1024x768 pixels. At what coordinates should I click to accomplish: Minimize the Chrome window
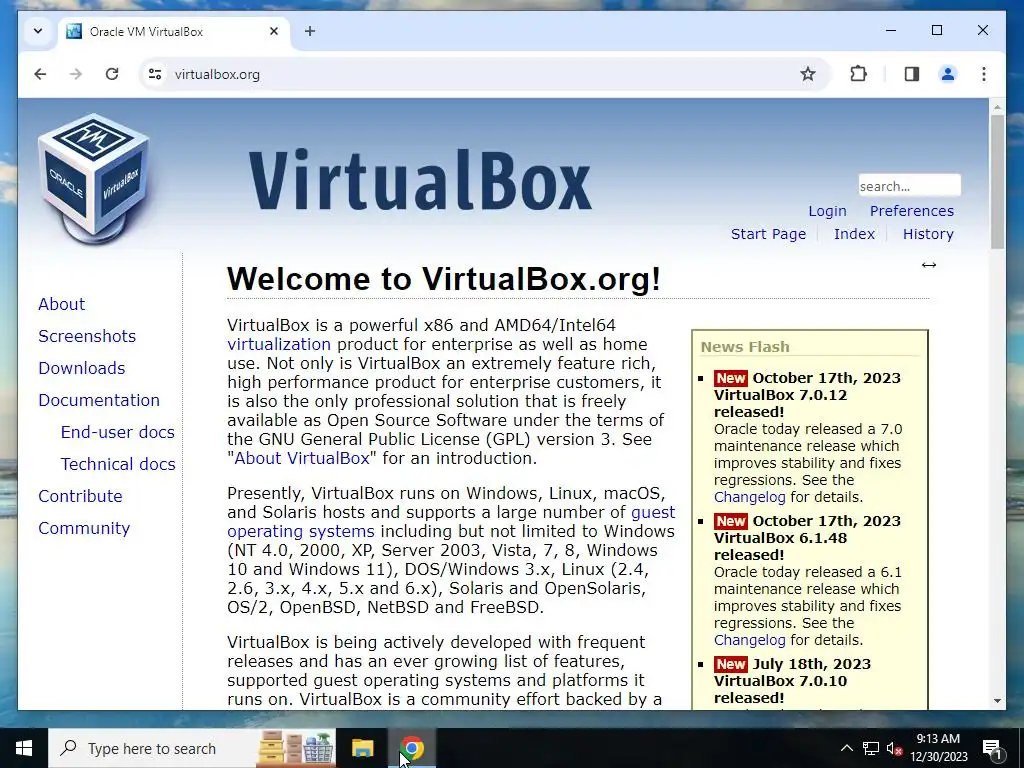point(891,30)
